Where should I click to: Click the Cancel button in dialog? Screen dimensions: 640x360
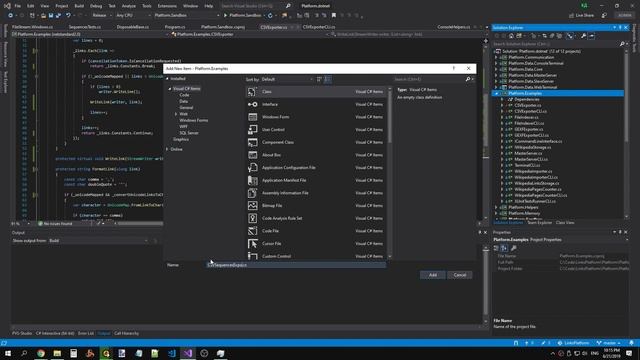[x=460, y=275]
